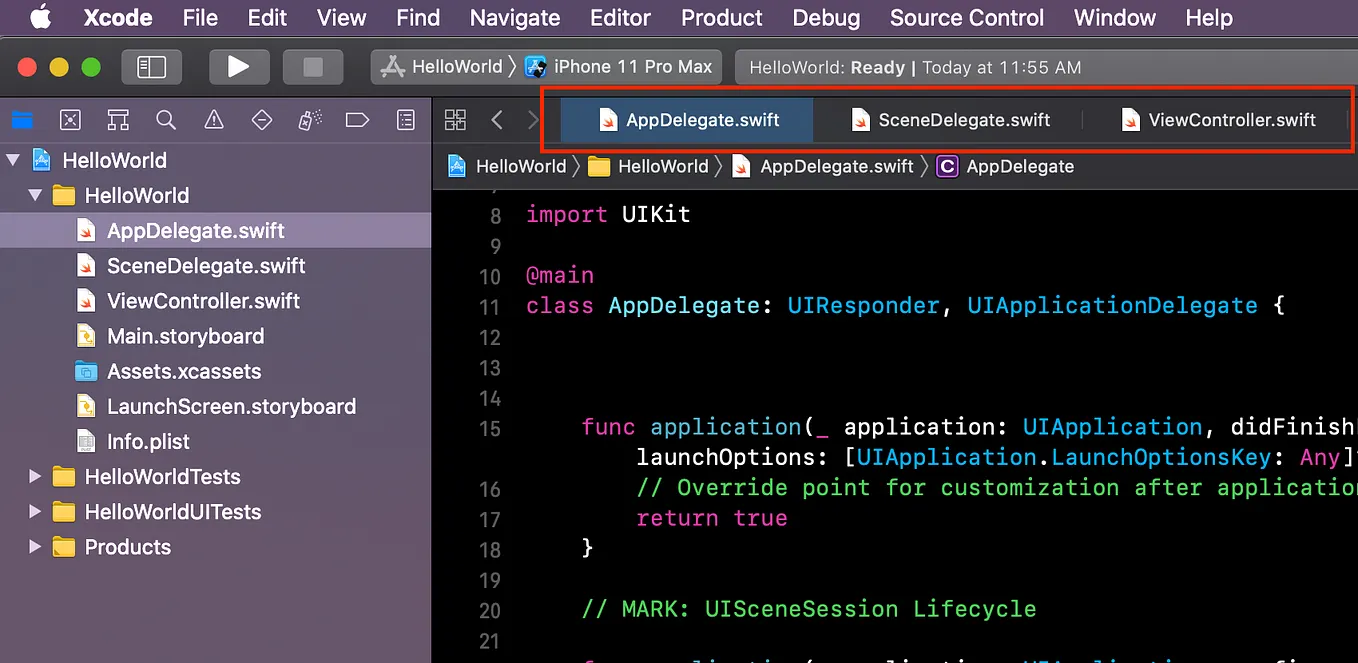Go back in editor history
The height and width of the screenshot is (663, 1358).
[x=497, y=120]
